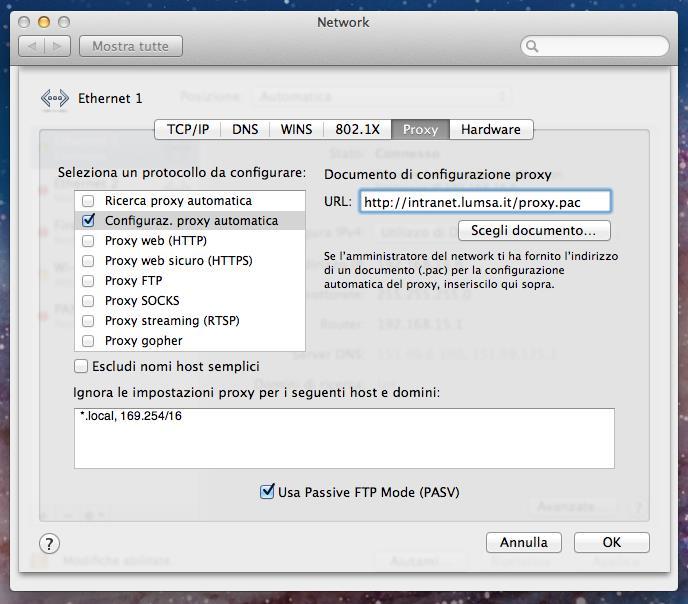Screen dimensions: 688x604
Task: Uncheck Configuraz. proxy automatica
Action: (x=88, y=220)
